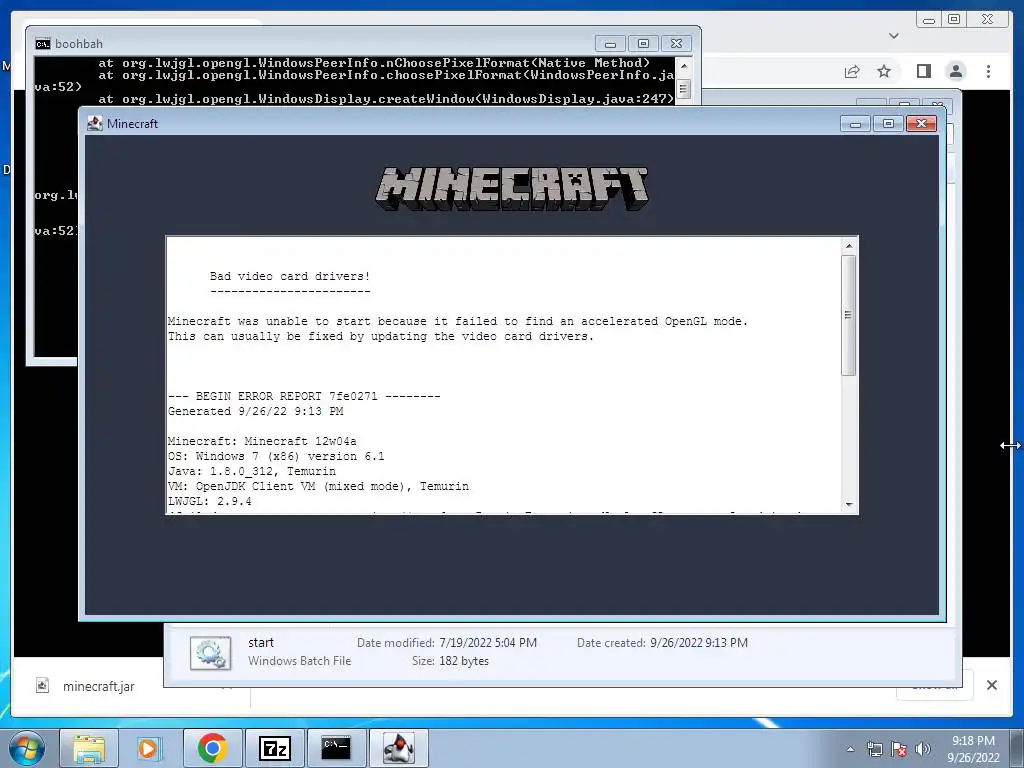The height and width of the screenshot is (768, 1024).
Task: Click the Date modified value 7/19/2022 5:04 PM
Action: 488,643
